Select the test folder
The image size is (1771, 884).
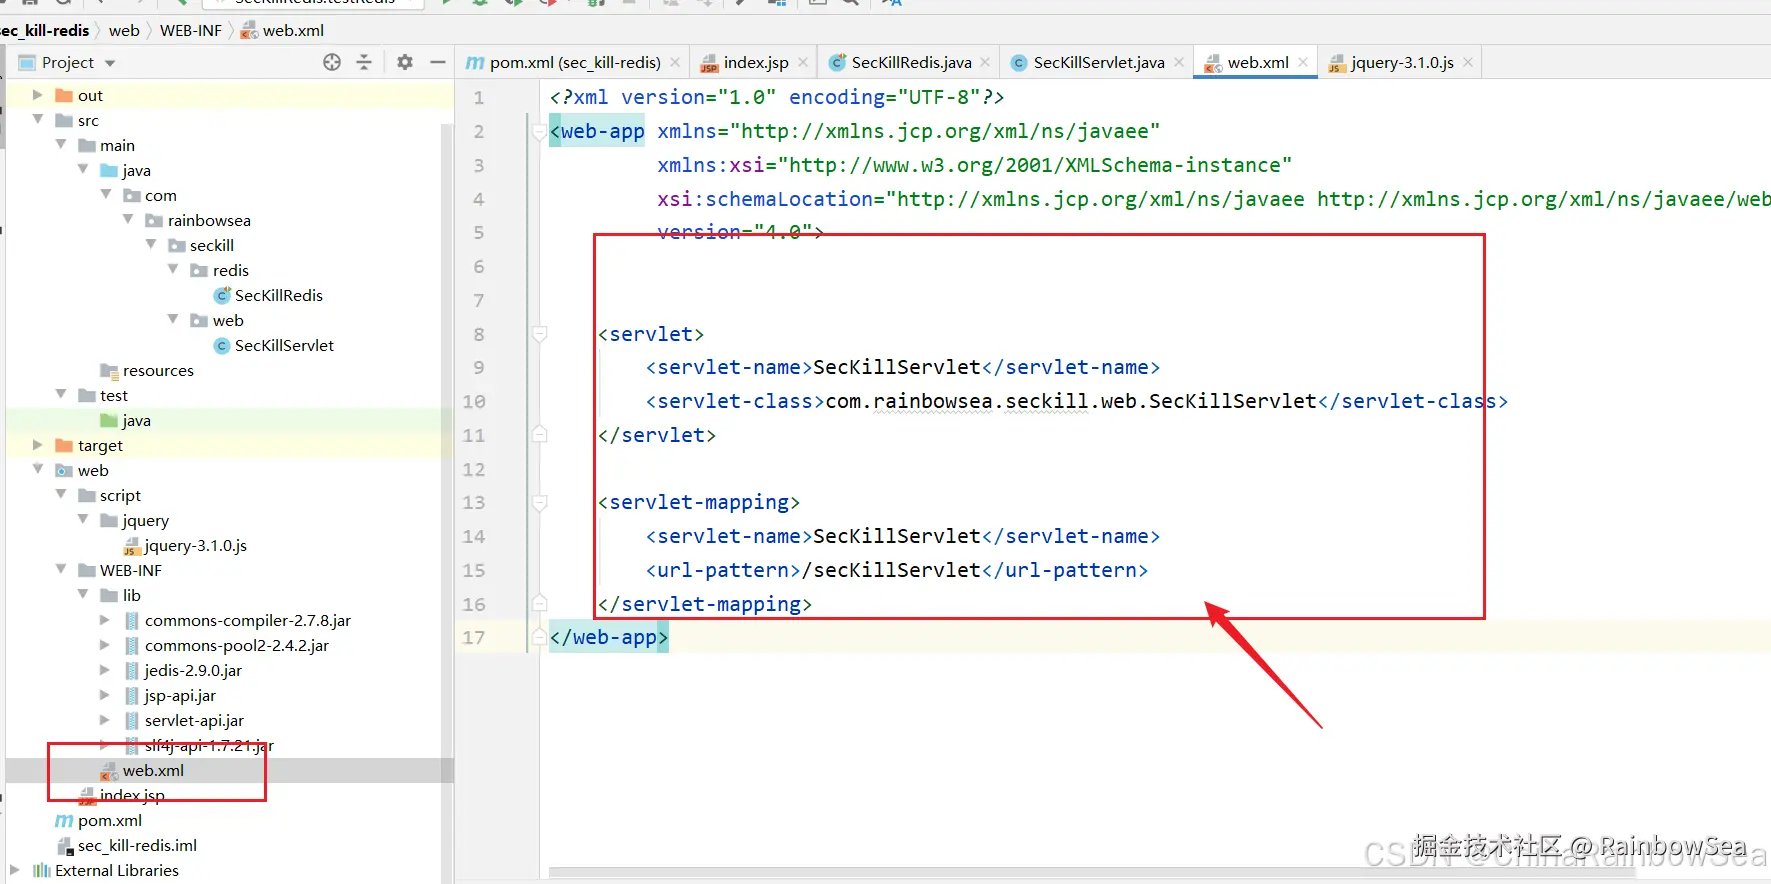103,395
